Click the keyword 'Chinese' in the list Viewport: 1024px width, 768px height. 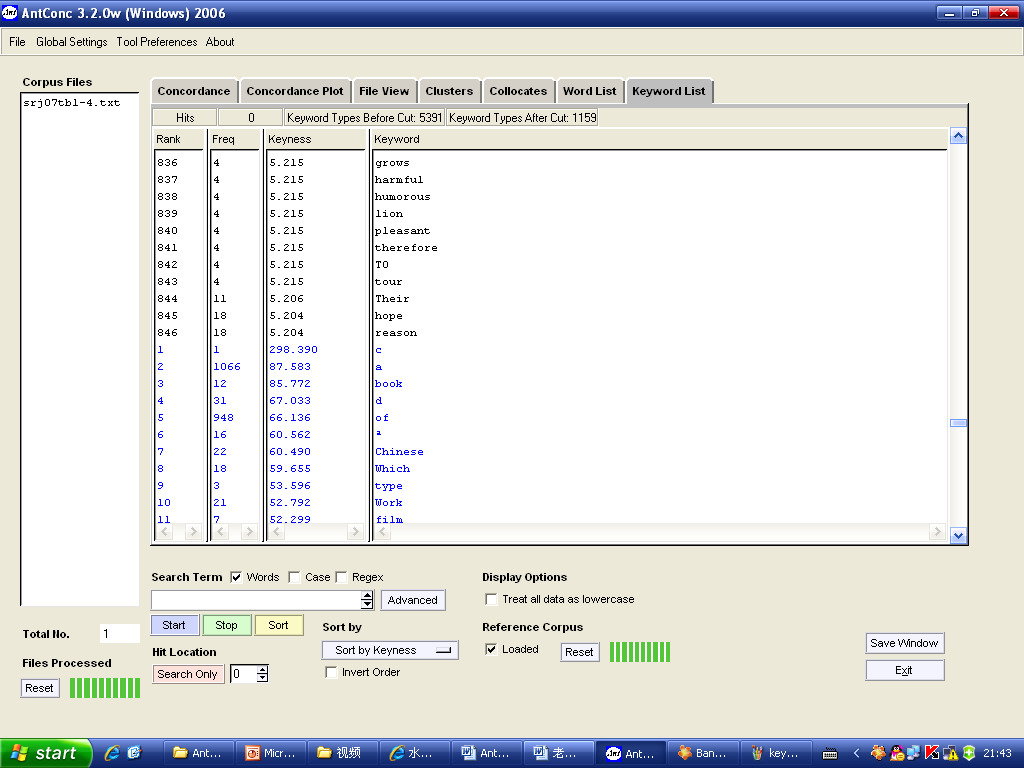point(399,452)
